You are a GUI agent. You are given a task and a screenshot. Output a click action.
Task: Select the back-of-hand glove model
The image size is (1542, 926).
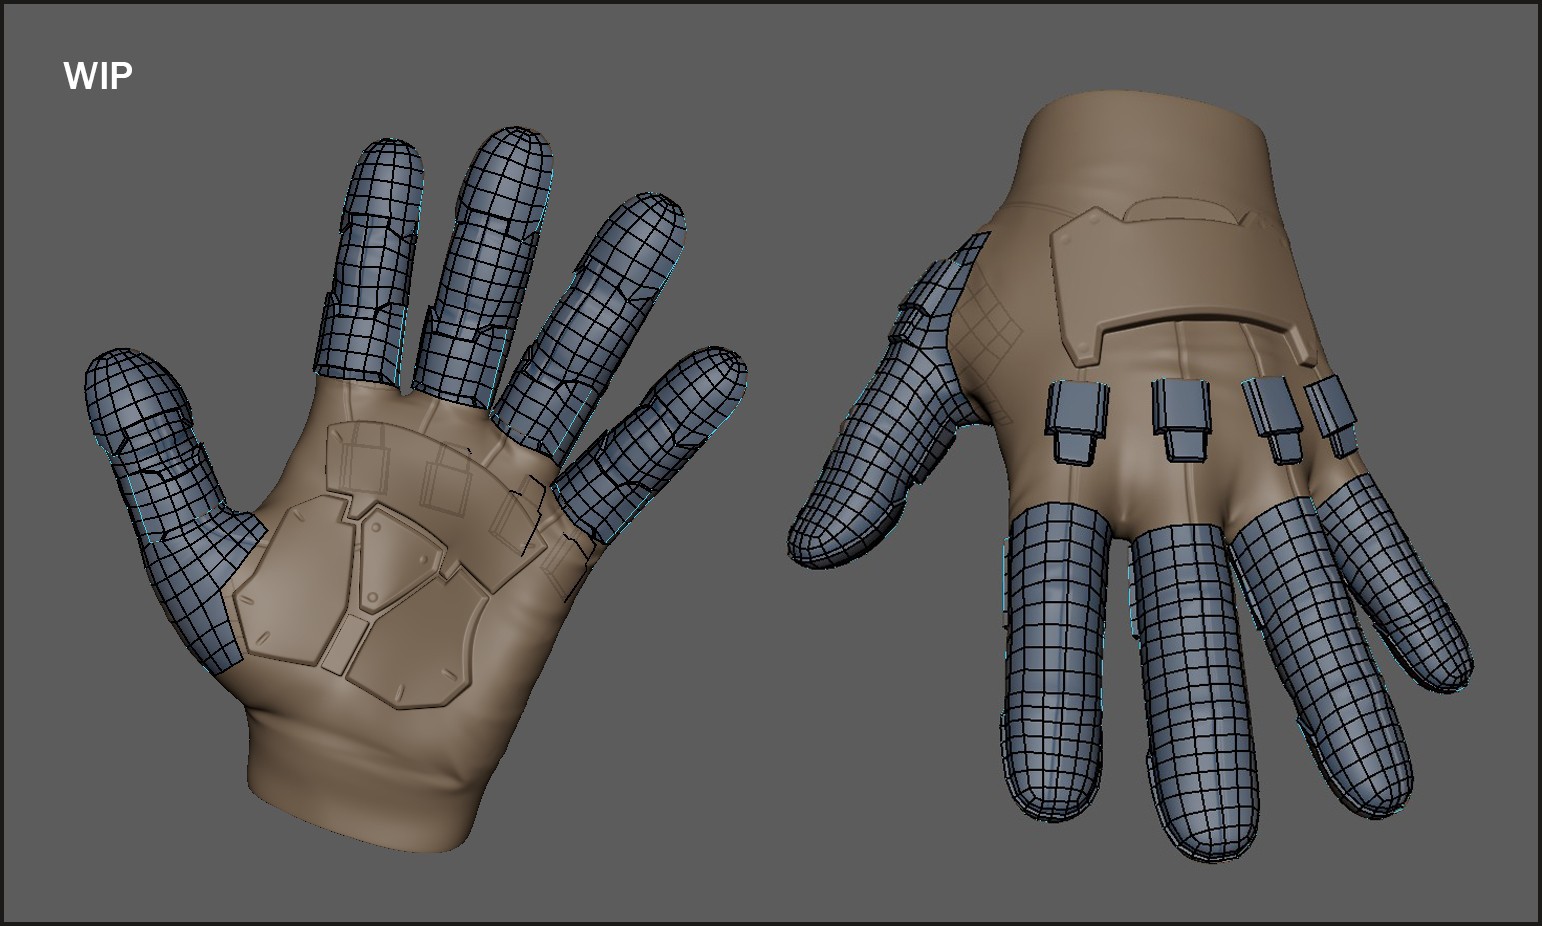1130,475
